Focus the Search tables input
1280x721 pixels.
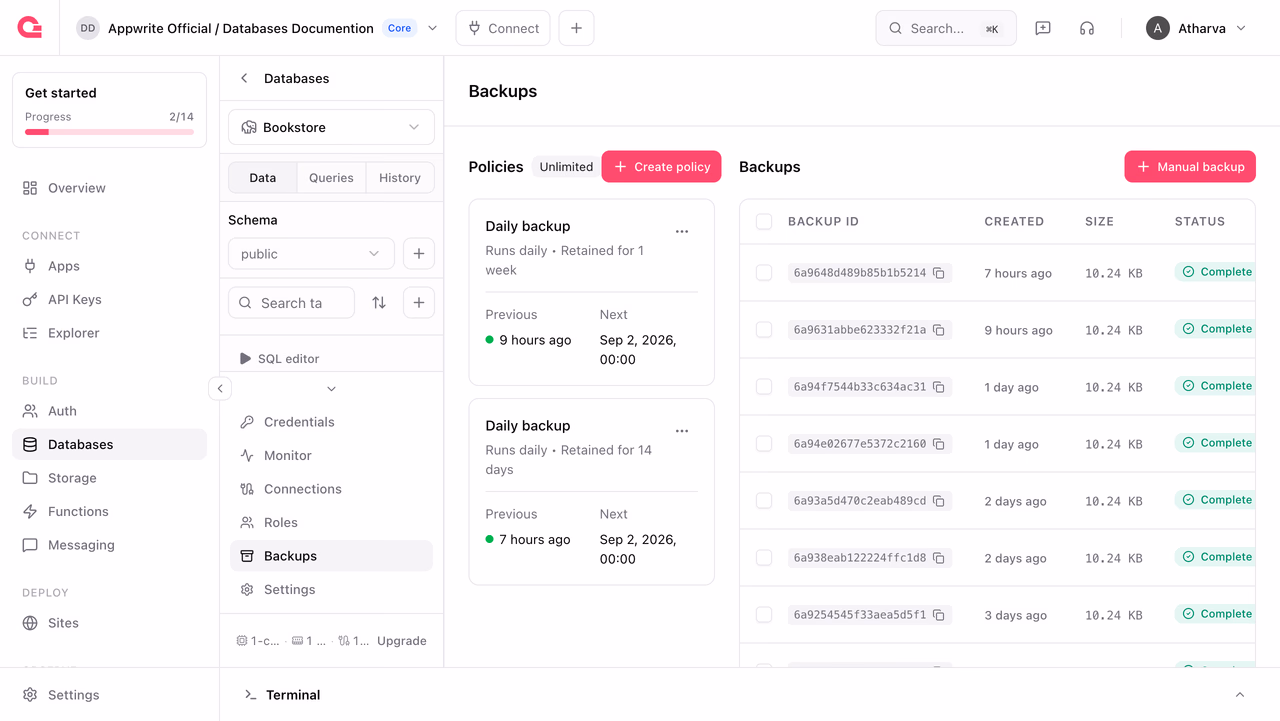292,303
